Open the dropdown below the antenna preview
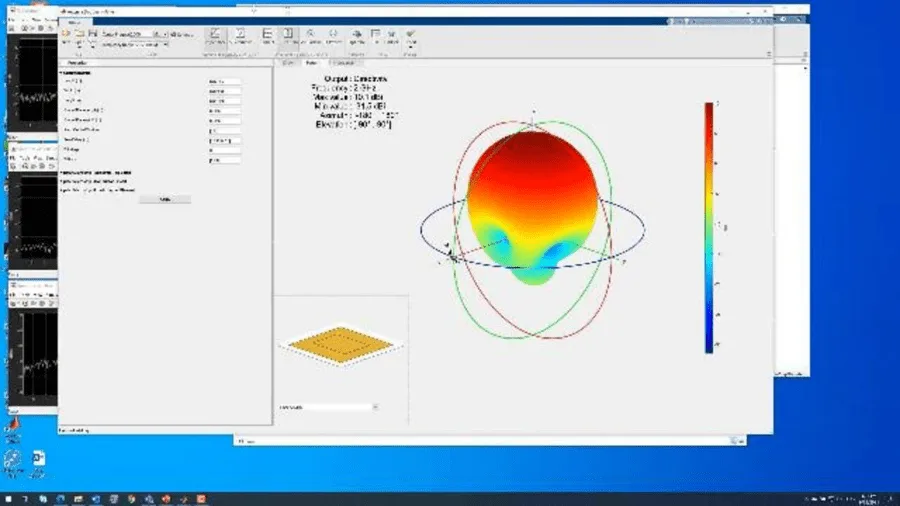Screen dimensions: 900x506 pyautogui.click(x=329, y=407)
